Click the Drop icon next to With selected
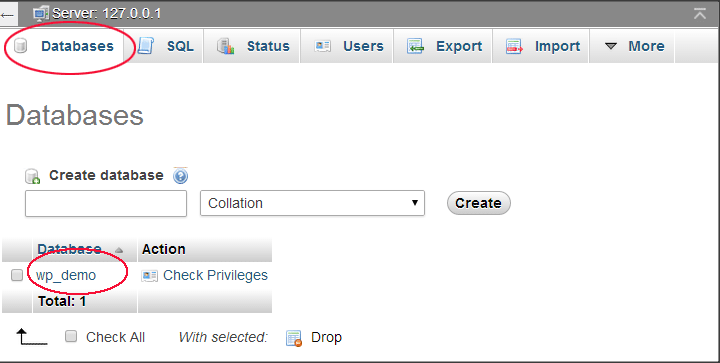Image resolution: width=720 pixels, height=363 pixels. (x=294, y=338)
